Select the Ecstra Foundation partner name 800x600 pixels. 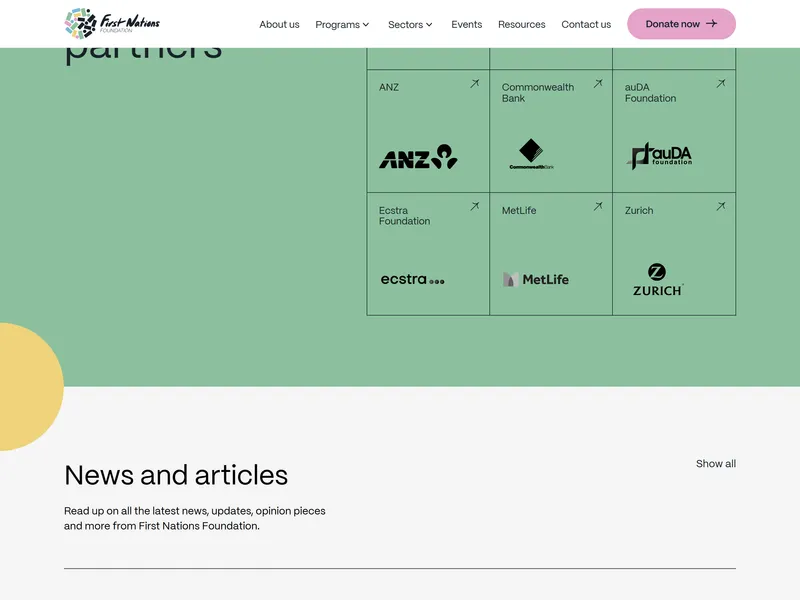coord(404,216)
